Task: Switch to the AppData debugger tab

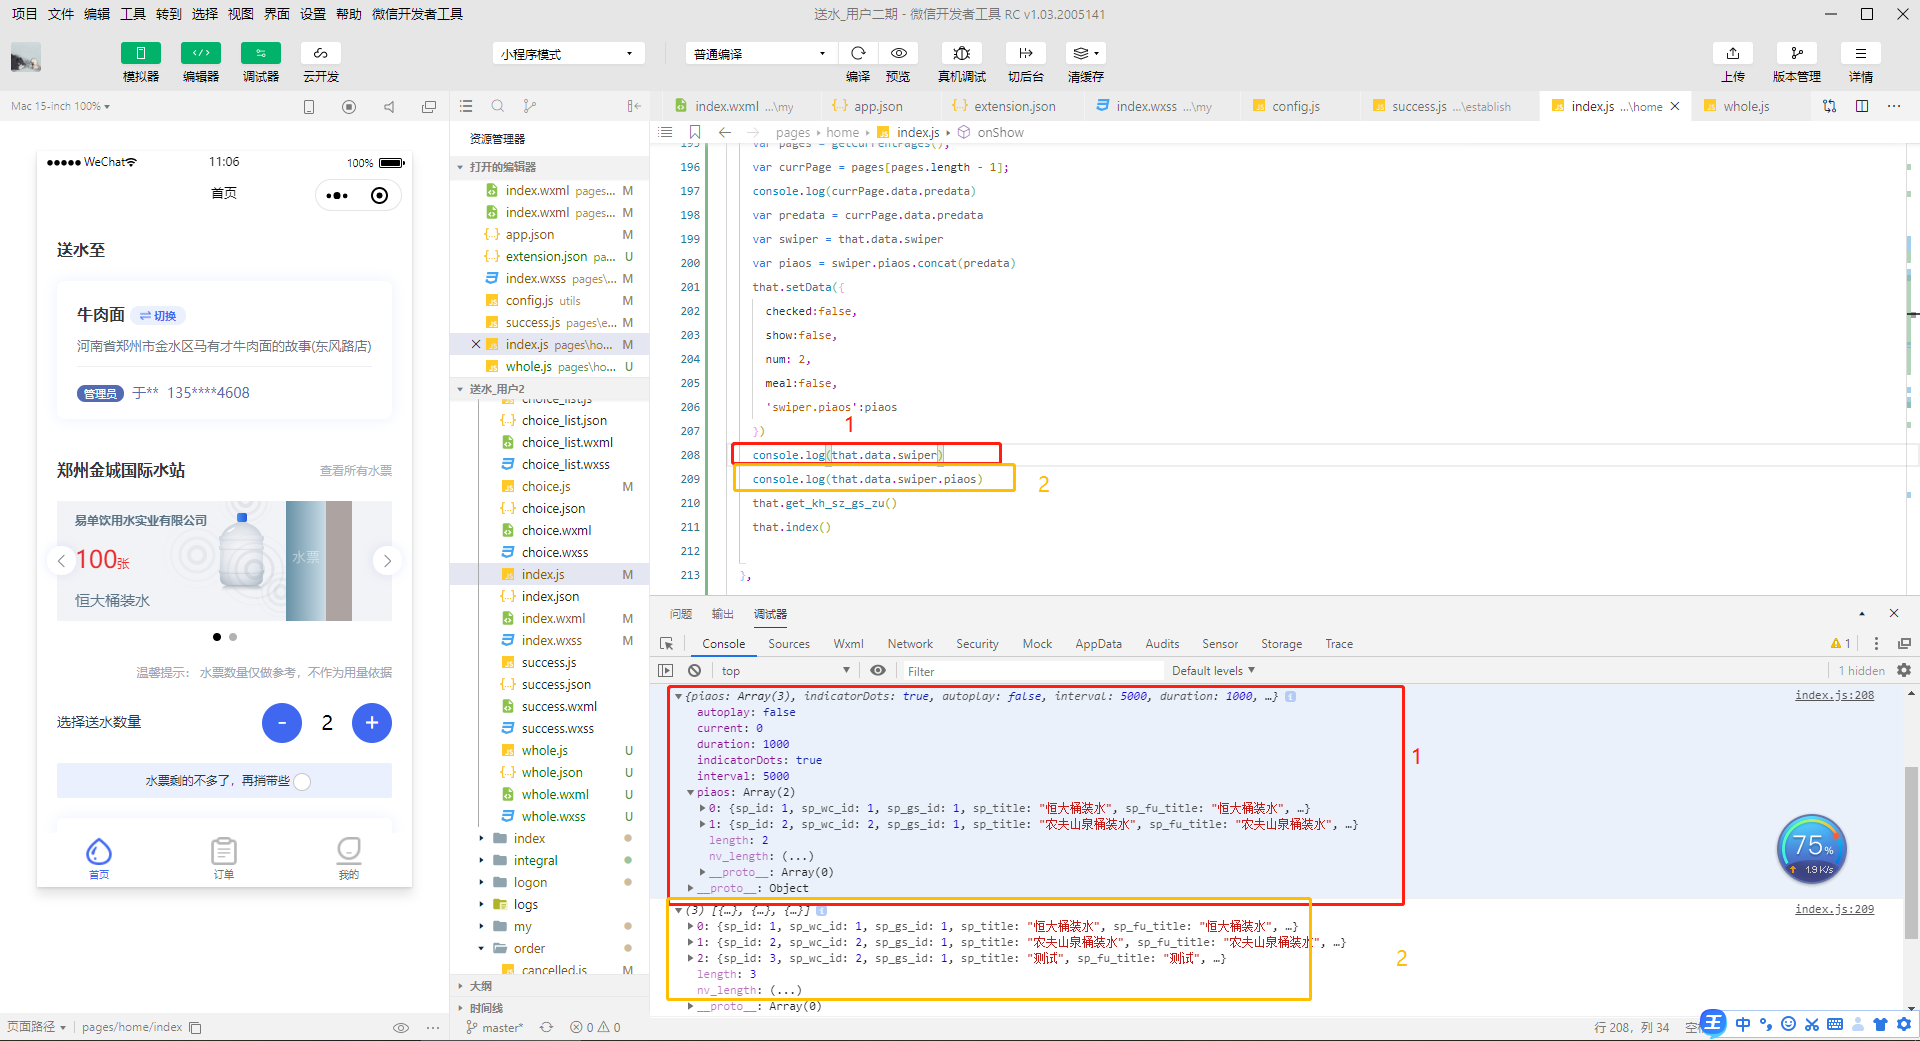Action: pyautogui.click(x=1098, y=644)
